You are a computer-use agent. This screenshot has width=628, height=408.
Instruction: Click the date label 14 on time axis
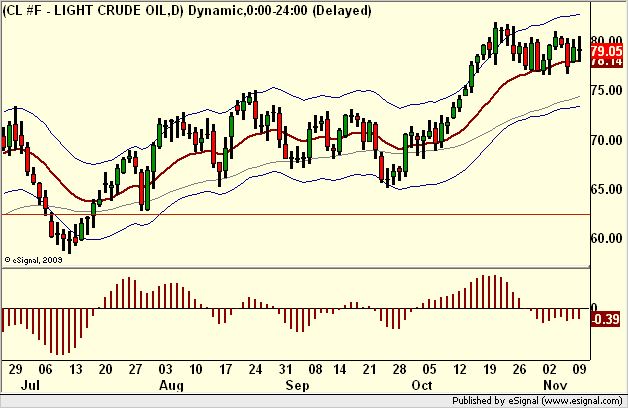340,369
